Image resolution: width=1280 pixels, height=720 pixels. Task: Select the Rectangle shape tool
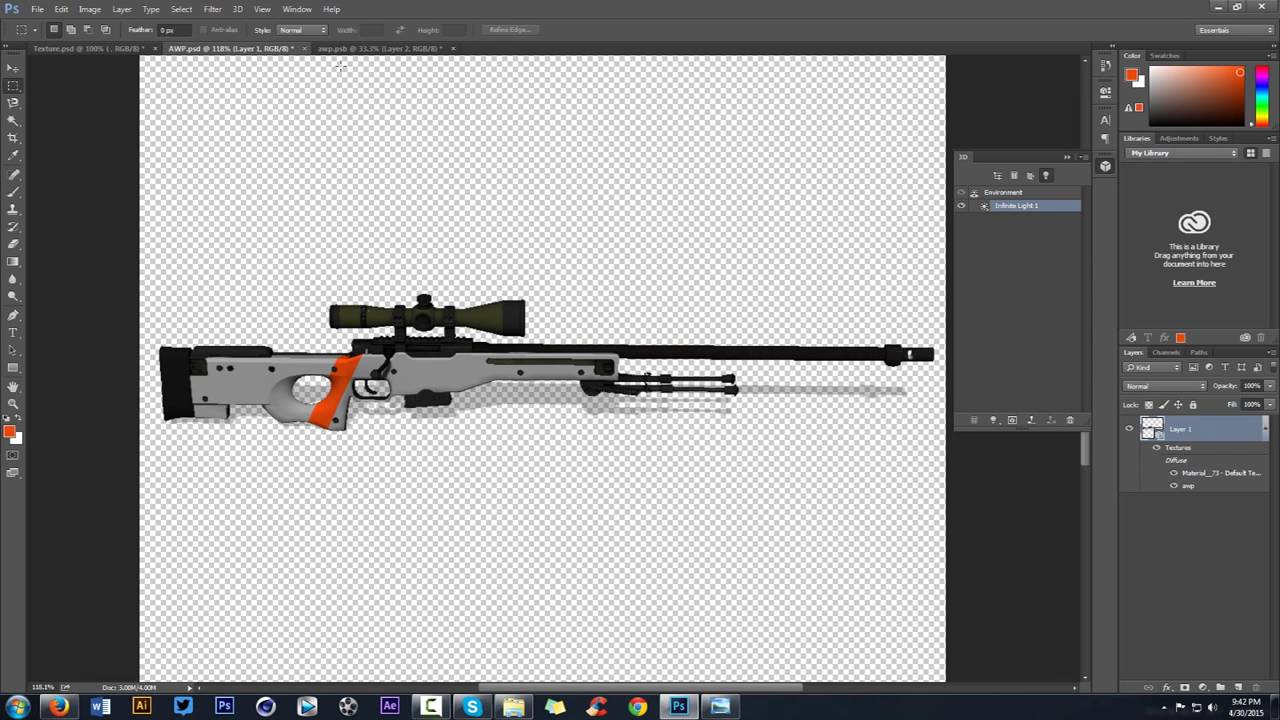13,367
